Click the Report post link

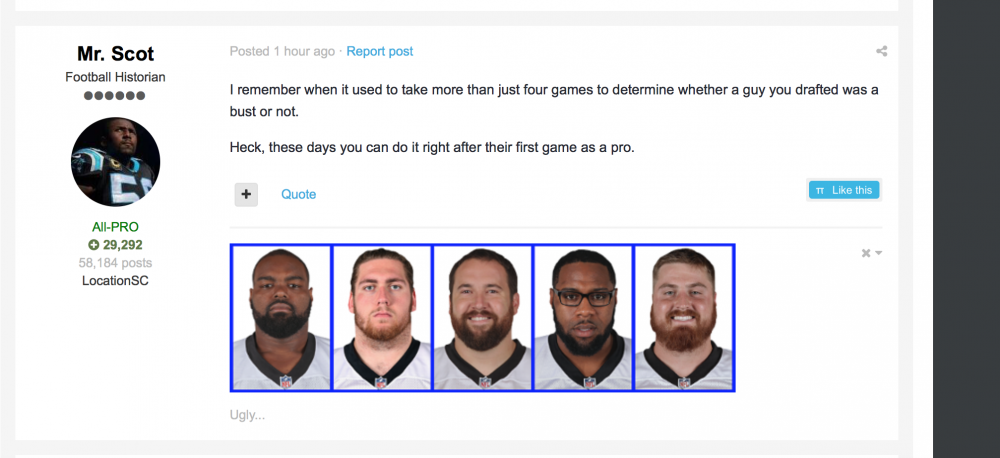[x=380, y=51]
